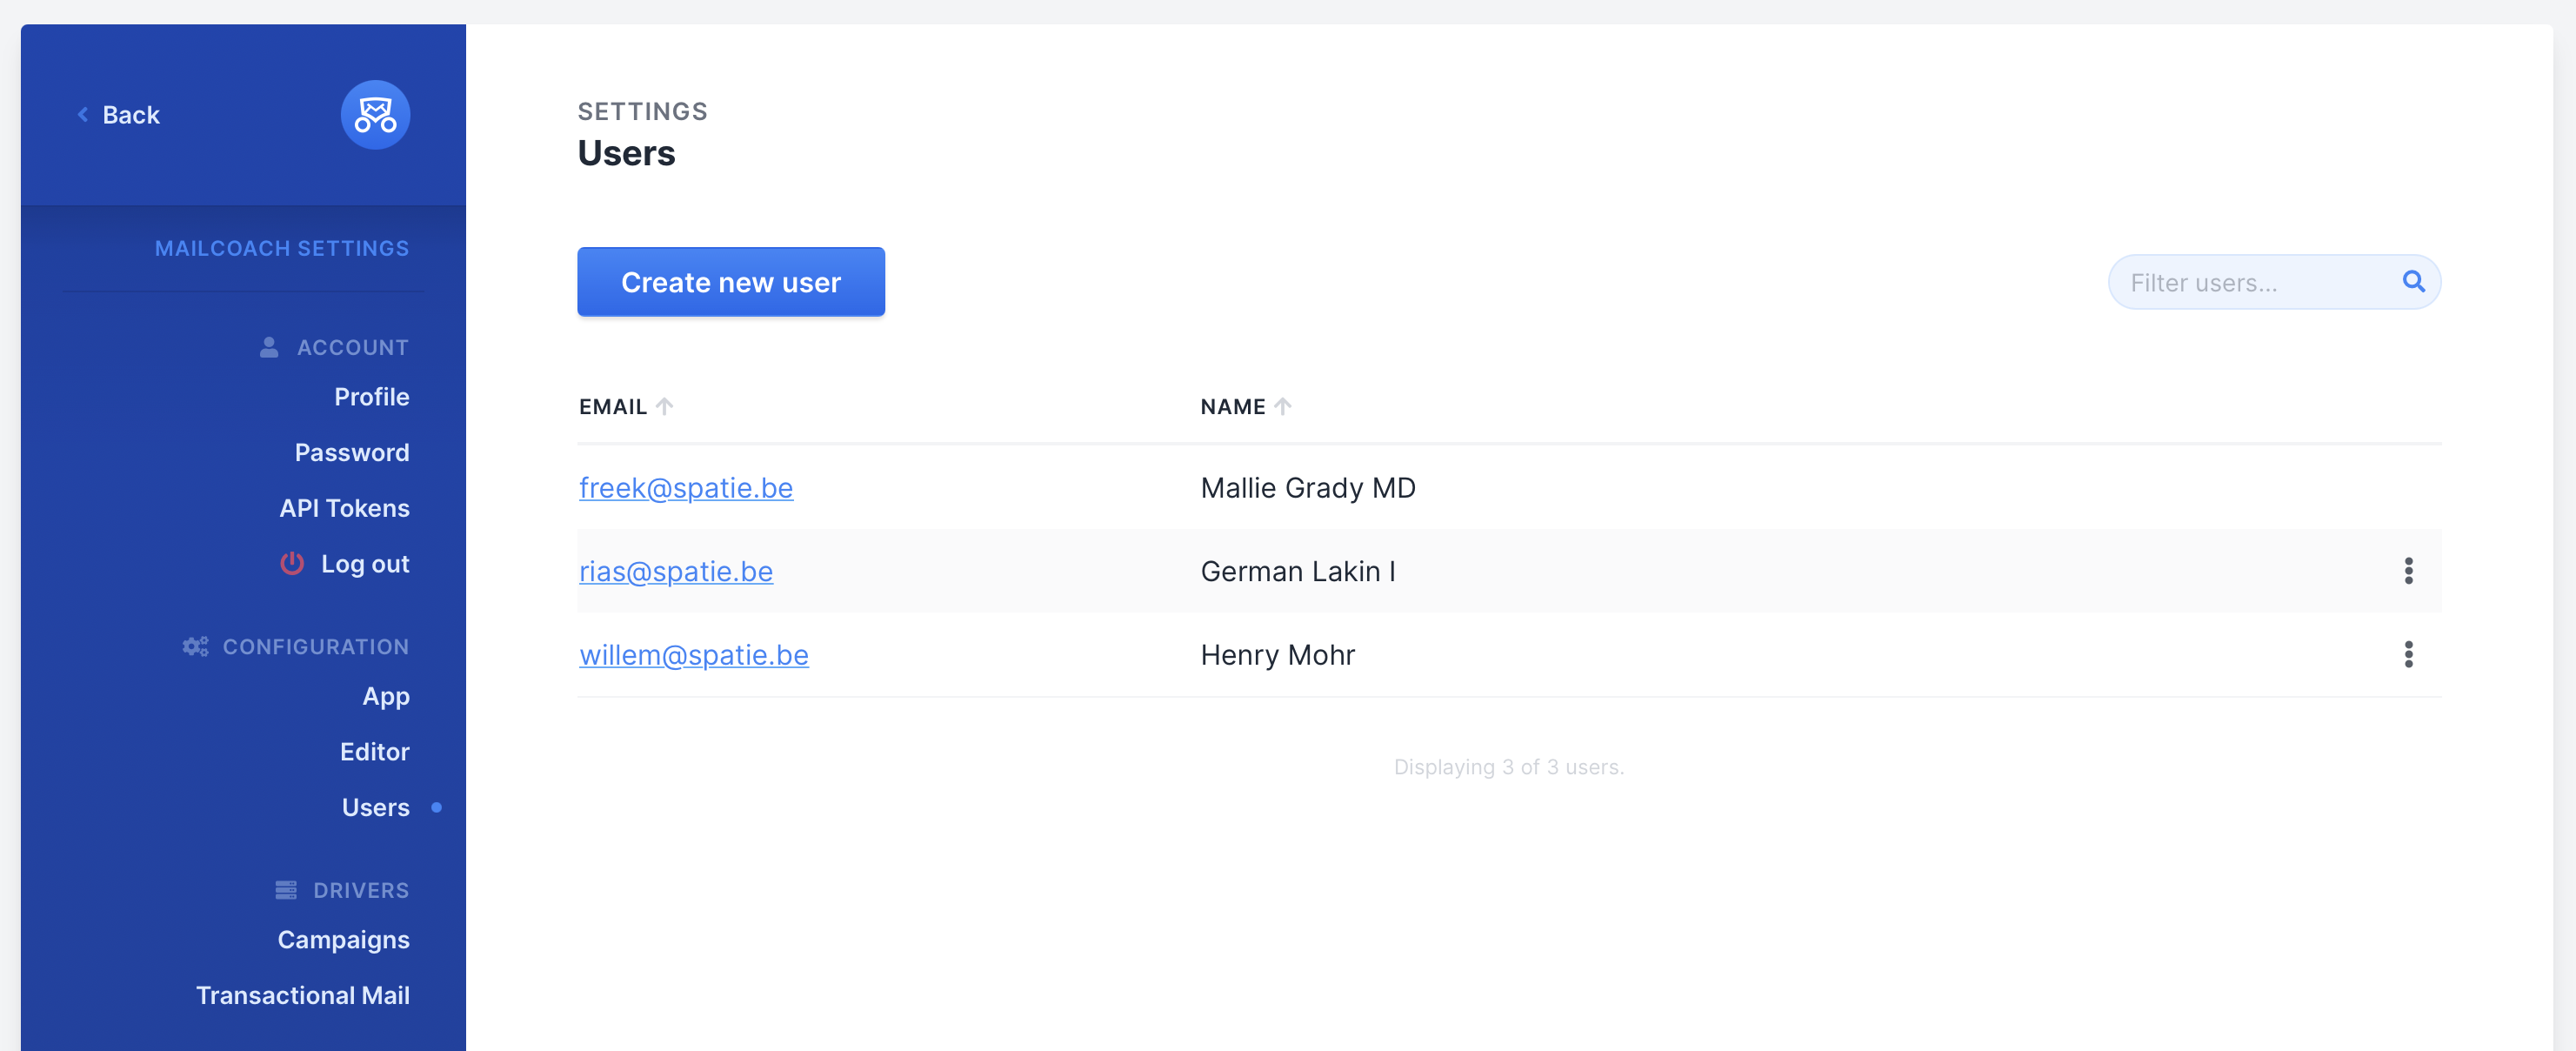Click the sort arrow beside the EMAIL header
Image resolution: width=2576 pixels, height=1051 pixels.
pos(664,406)
